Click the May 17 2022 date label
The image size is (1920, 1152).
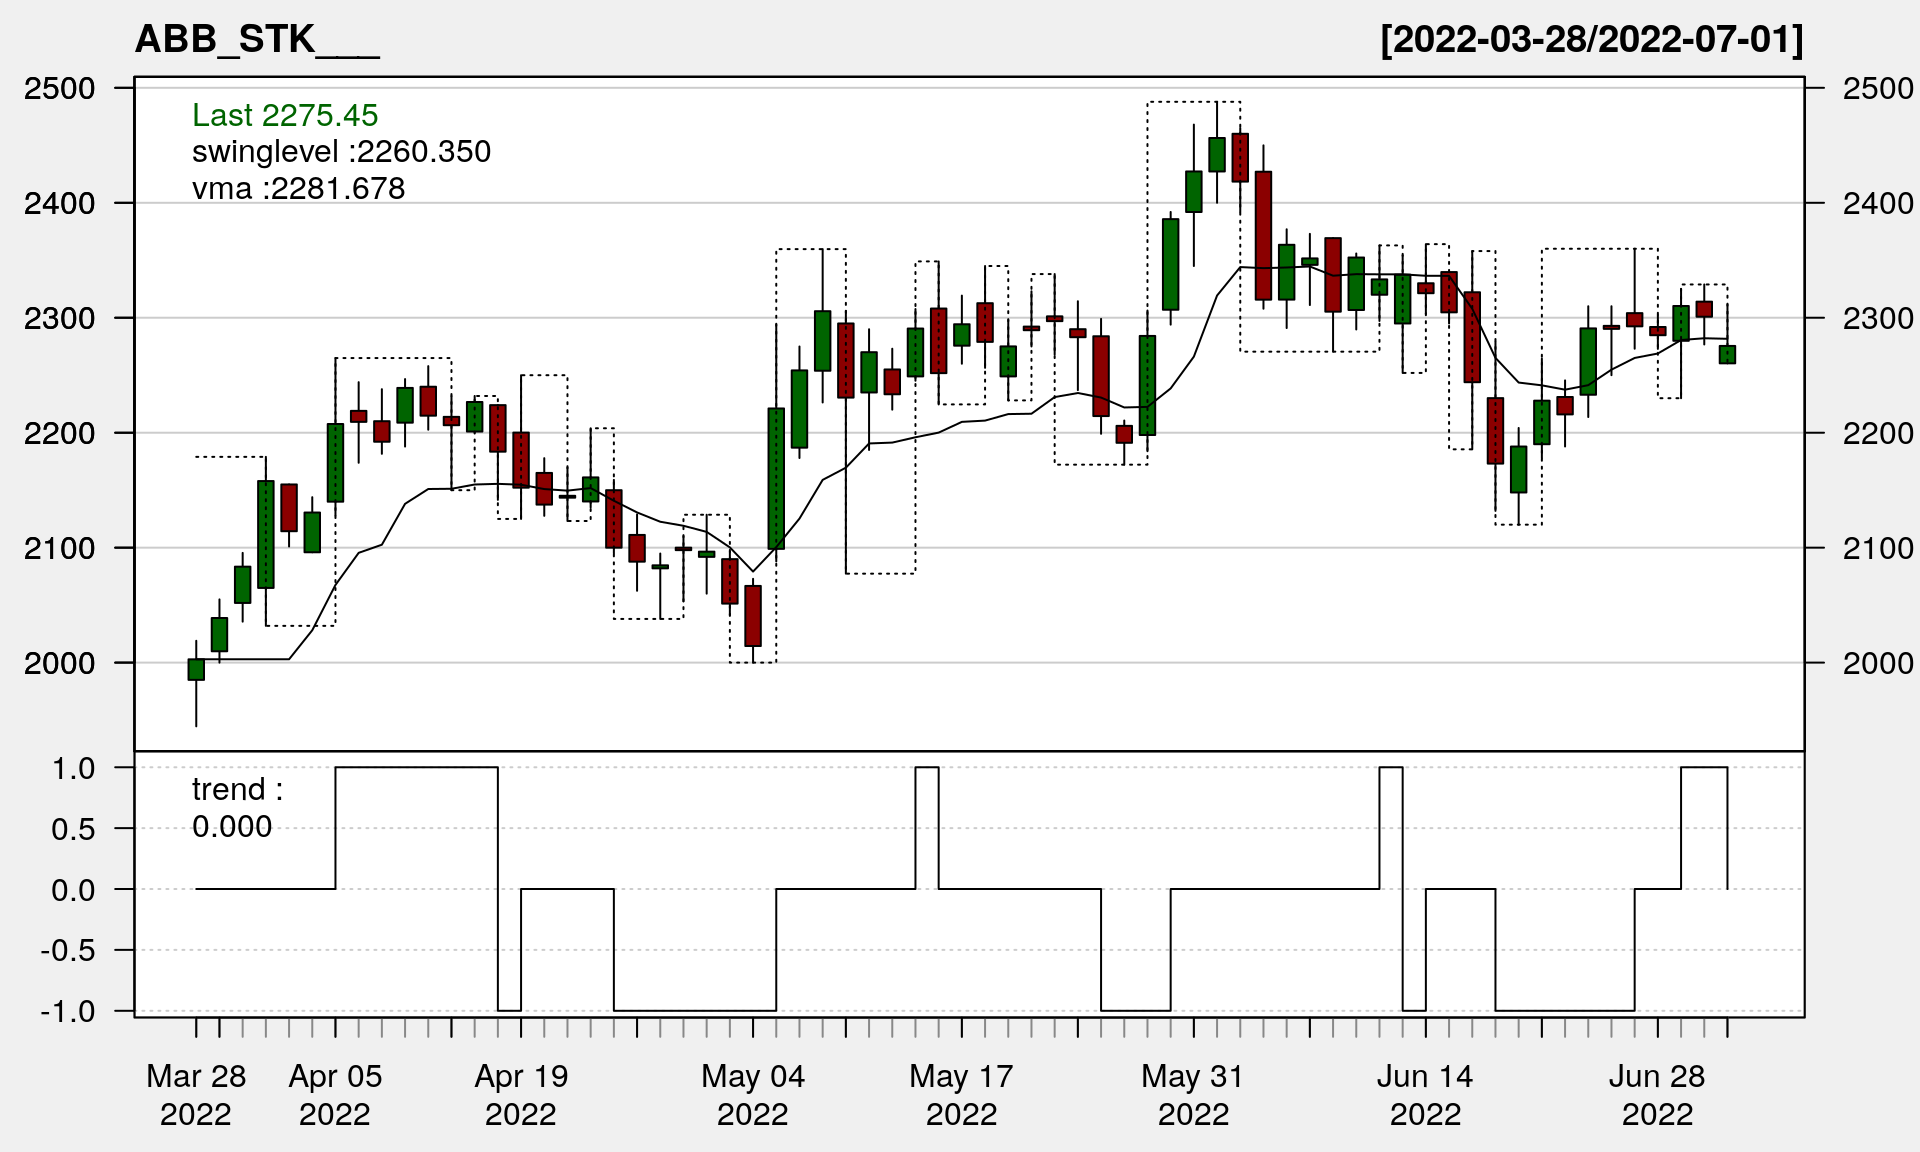[x=961, y=1094]
